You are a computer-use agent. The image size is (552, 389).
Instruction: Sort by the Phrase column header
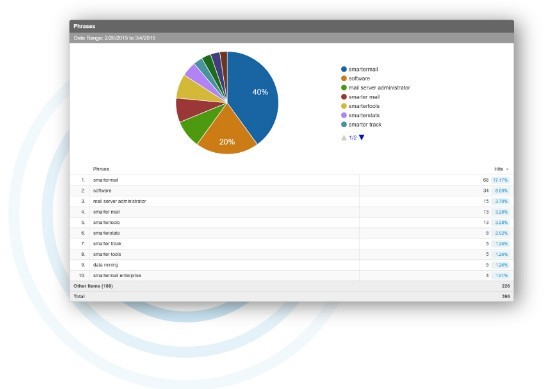[x=101, y=169]
